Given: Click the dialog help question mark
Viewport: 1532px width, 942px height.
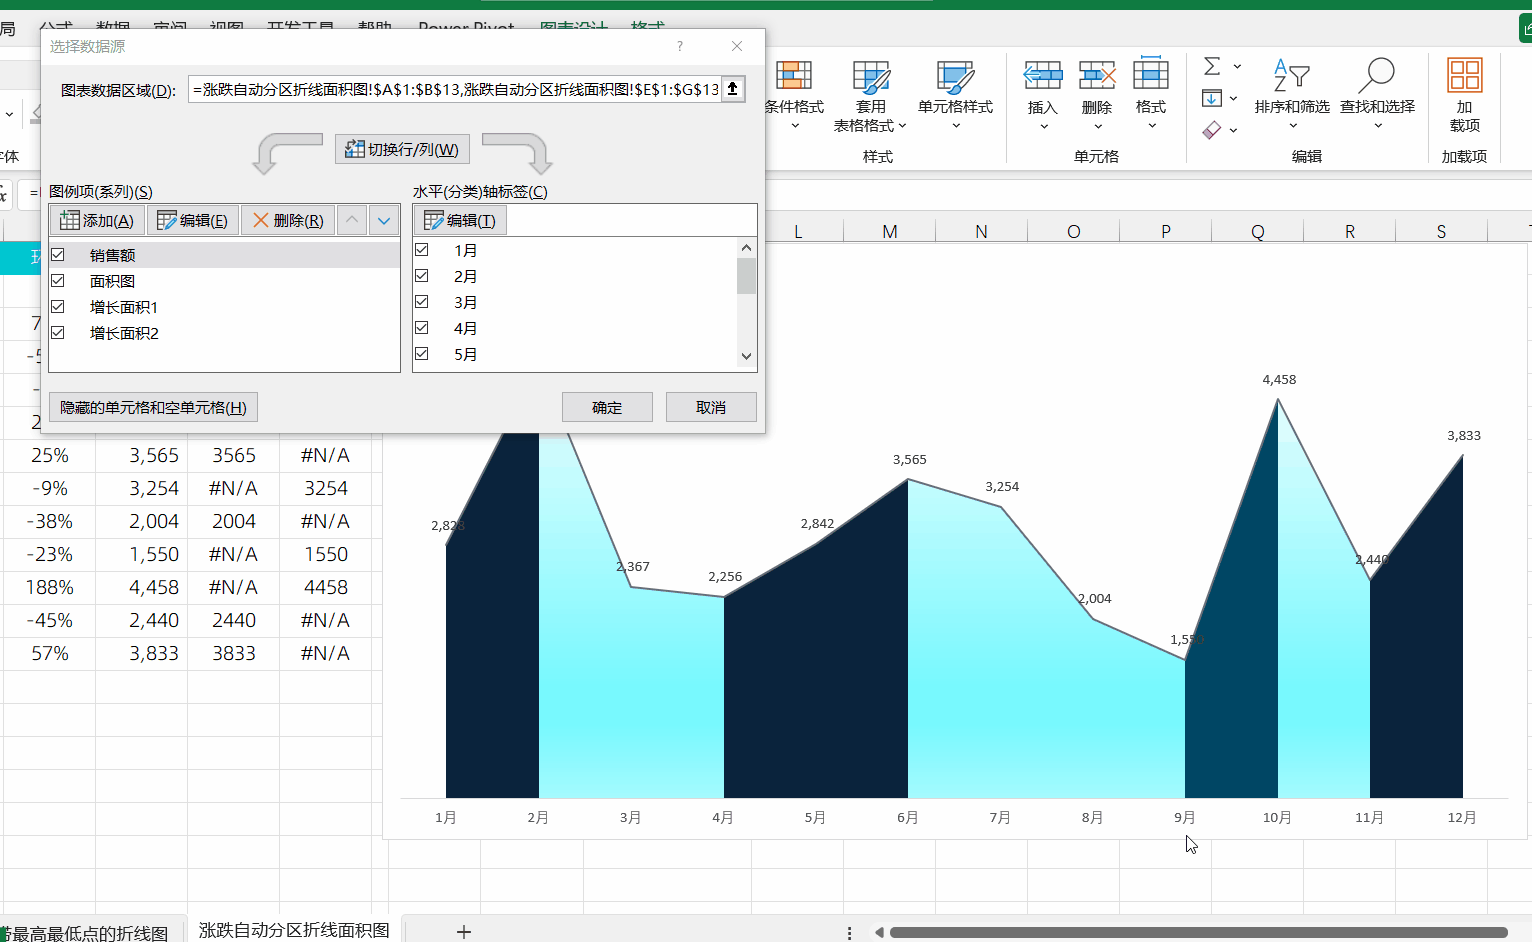Looking at the screenshot, I should pos(680,46).
